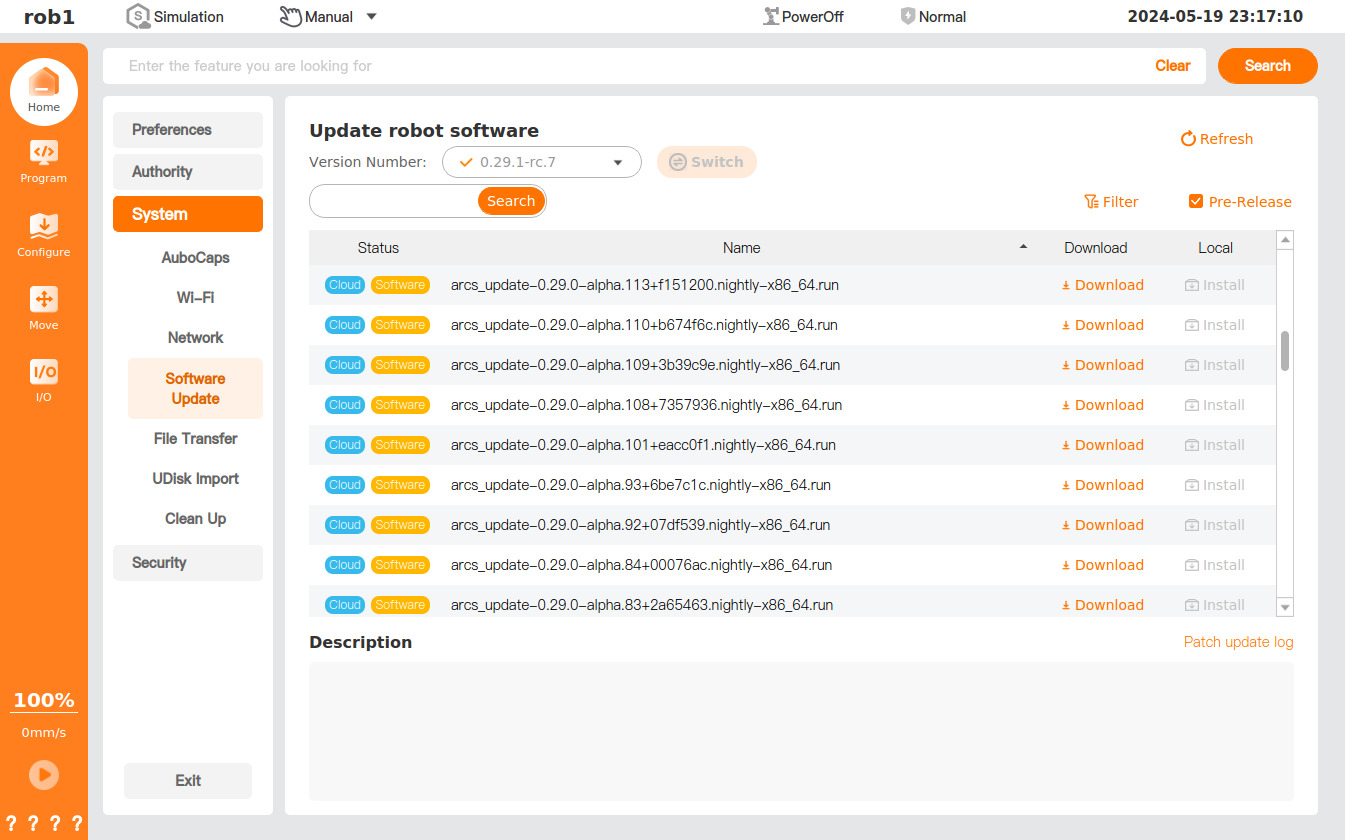Screen dimensions: 1345x840
Task: Click the Refresh icon button
Action: tap(1188, 139)
